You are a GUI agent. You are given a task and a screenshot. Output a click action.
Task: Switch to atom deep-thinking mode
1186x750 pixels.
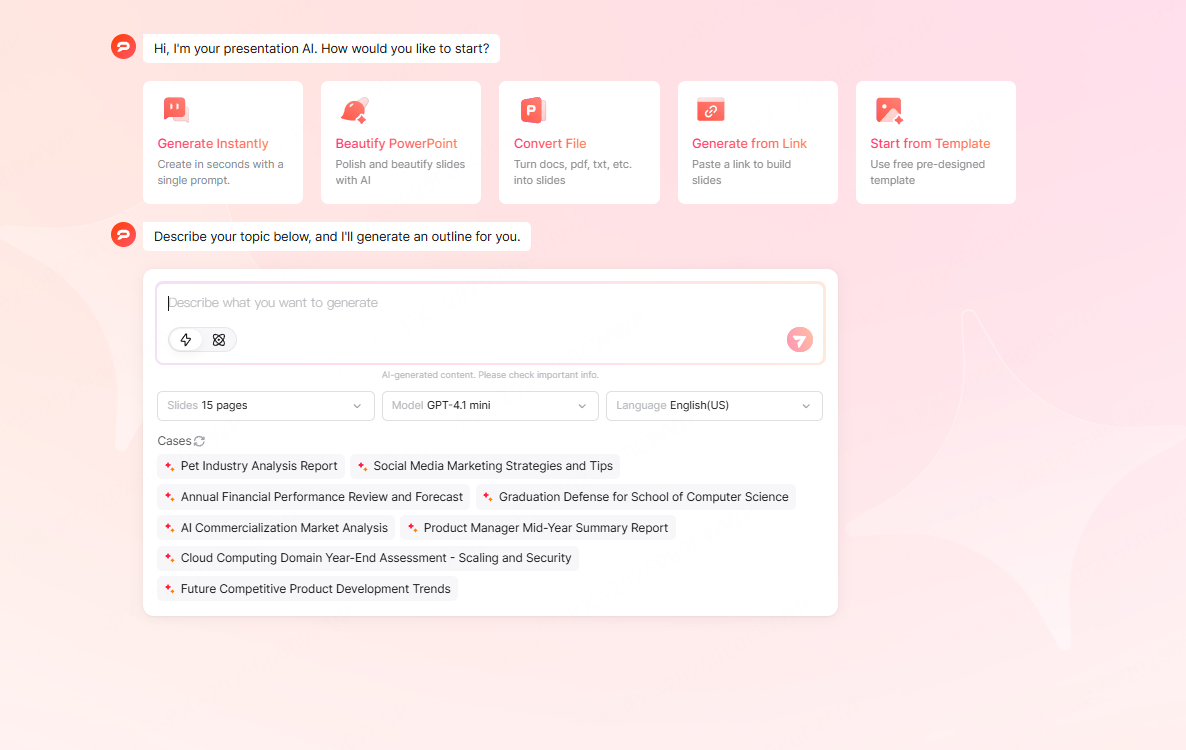click(x=219, y=340)
